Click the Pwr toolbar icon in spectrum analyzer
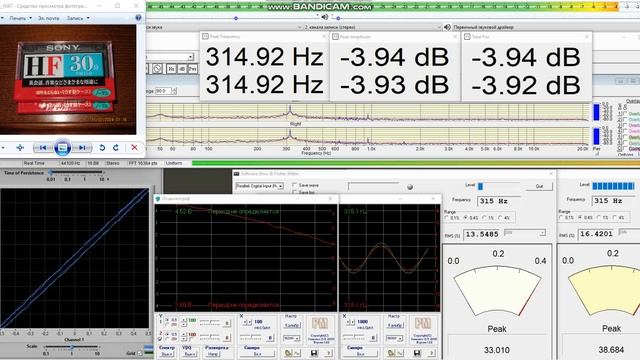This screenshot has width=640, height=360. click(193, 69)
